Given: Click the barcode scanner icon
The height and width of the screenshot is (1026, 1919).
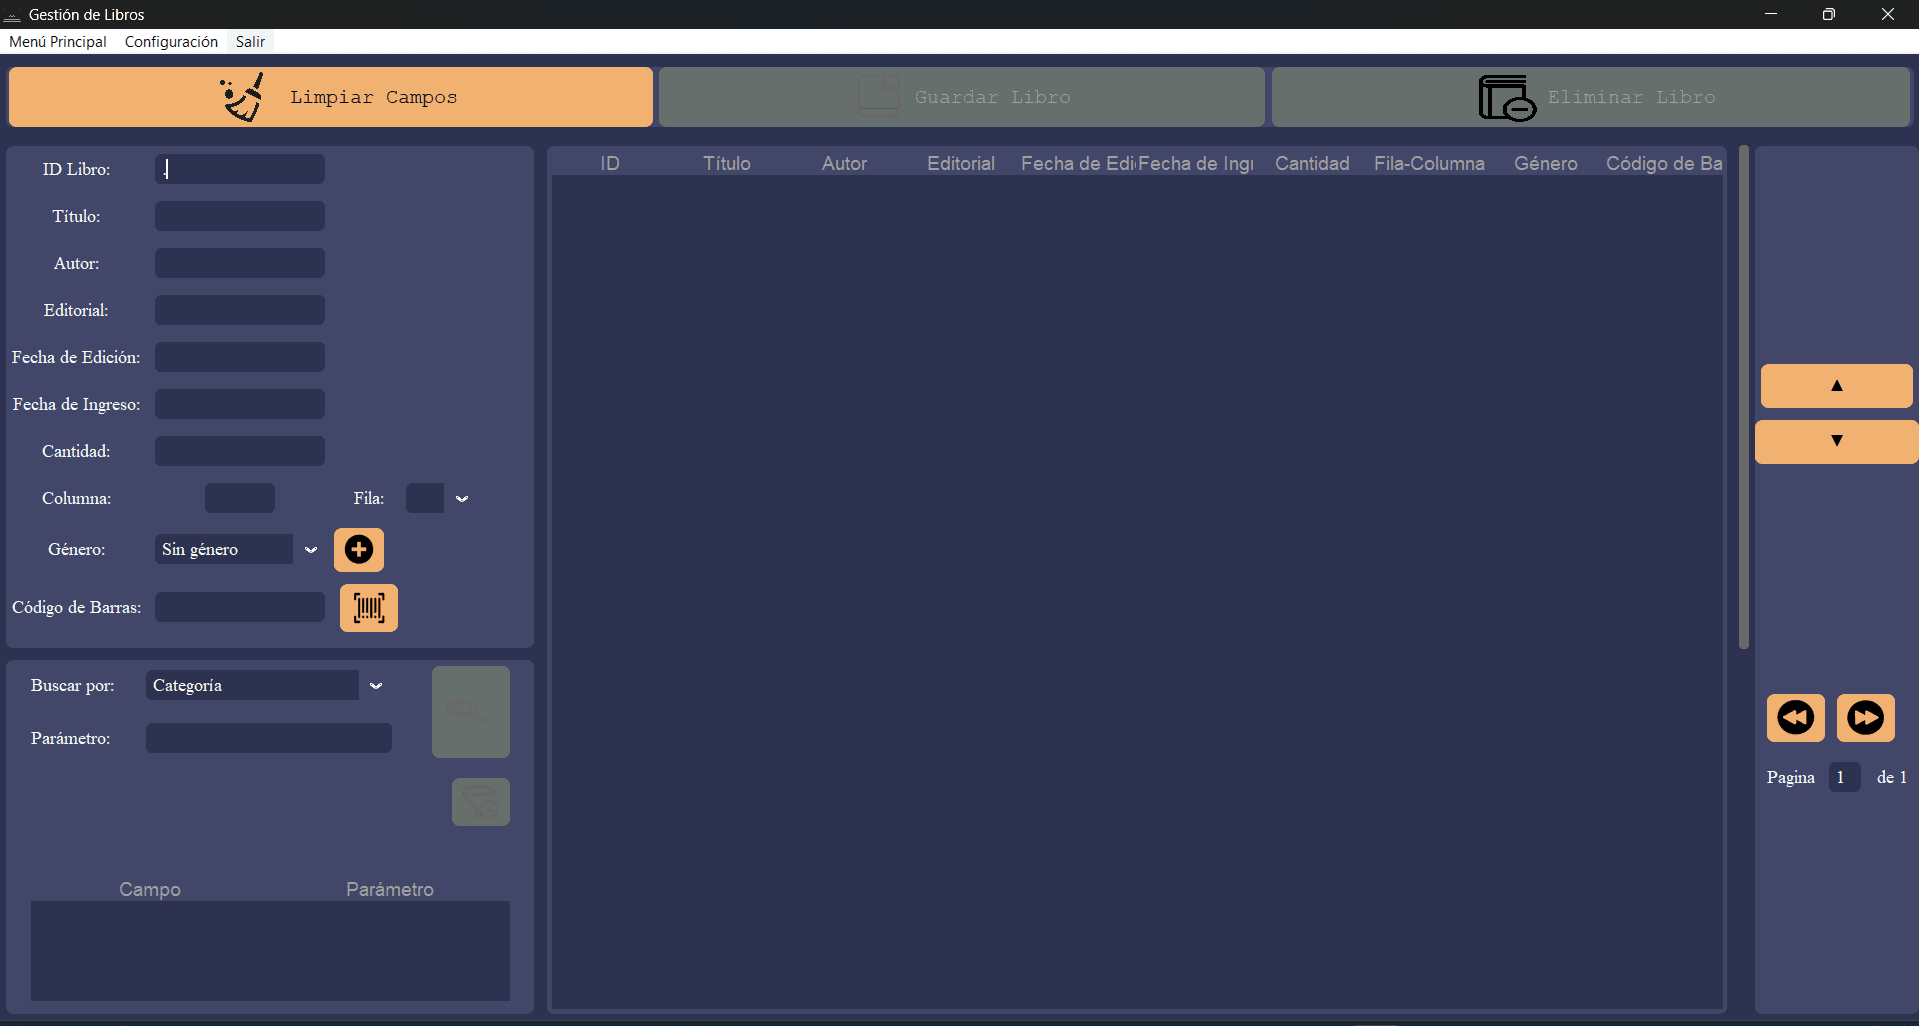Looking at the screenshot, I should click(369, 608).
